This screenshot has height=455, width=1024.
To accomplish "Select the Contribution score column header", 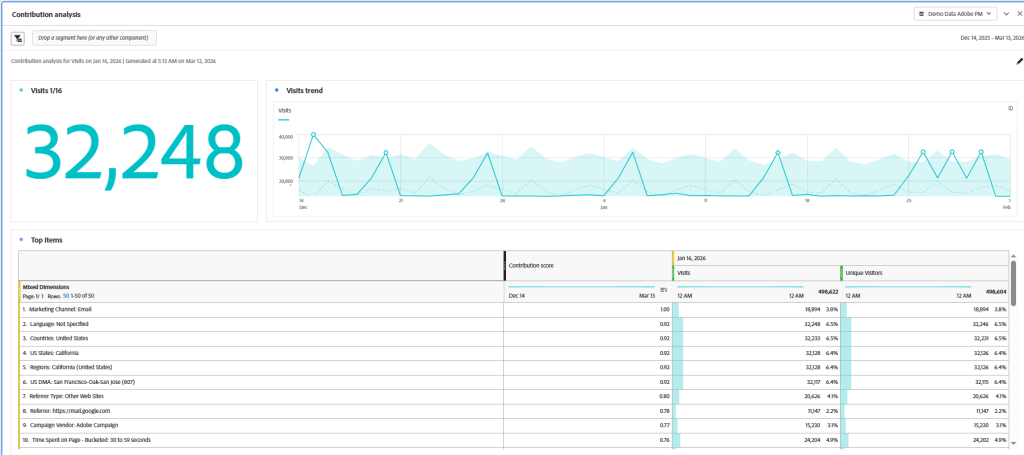I will [x=532, y=265].
